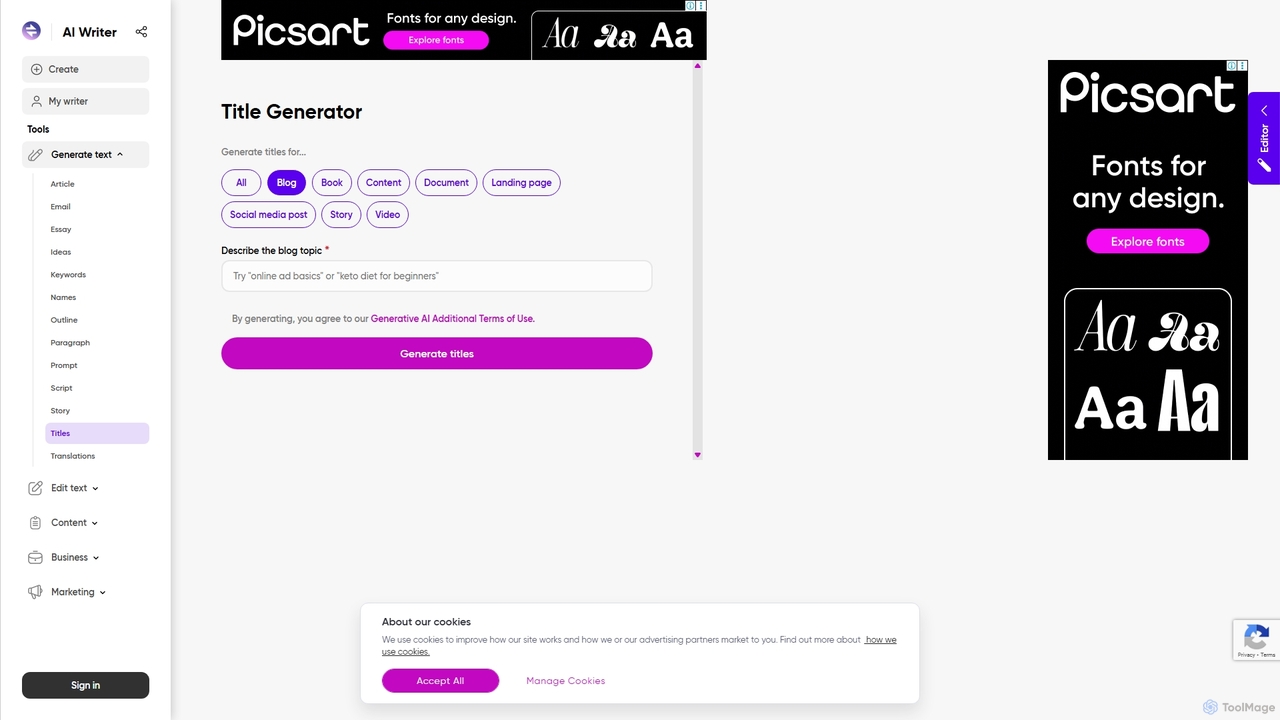The height and width of the screenshot is (720, 1280).
Task: Click the scrollbar down arrow
Action: coord(697,455)
